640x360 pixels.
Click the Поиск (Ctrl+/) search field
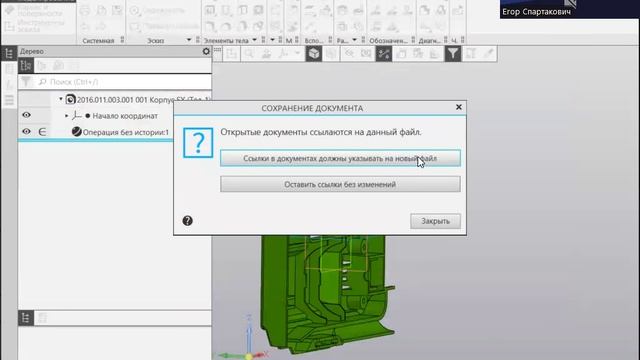click(x=124, y=82)
